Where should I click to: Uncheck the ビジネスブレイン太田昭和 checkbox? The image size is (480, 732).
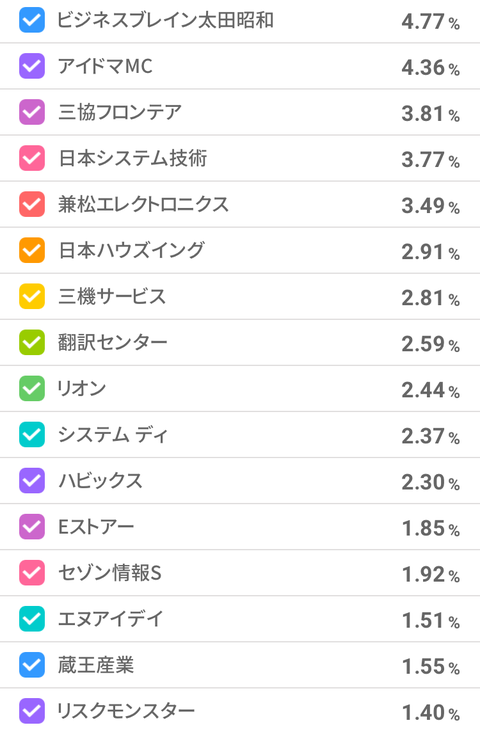click(32, 20)
